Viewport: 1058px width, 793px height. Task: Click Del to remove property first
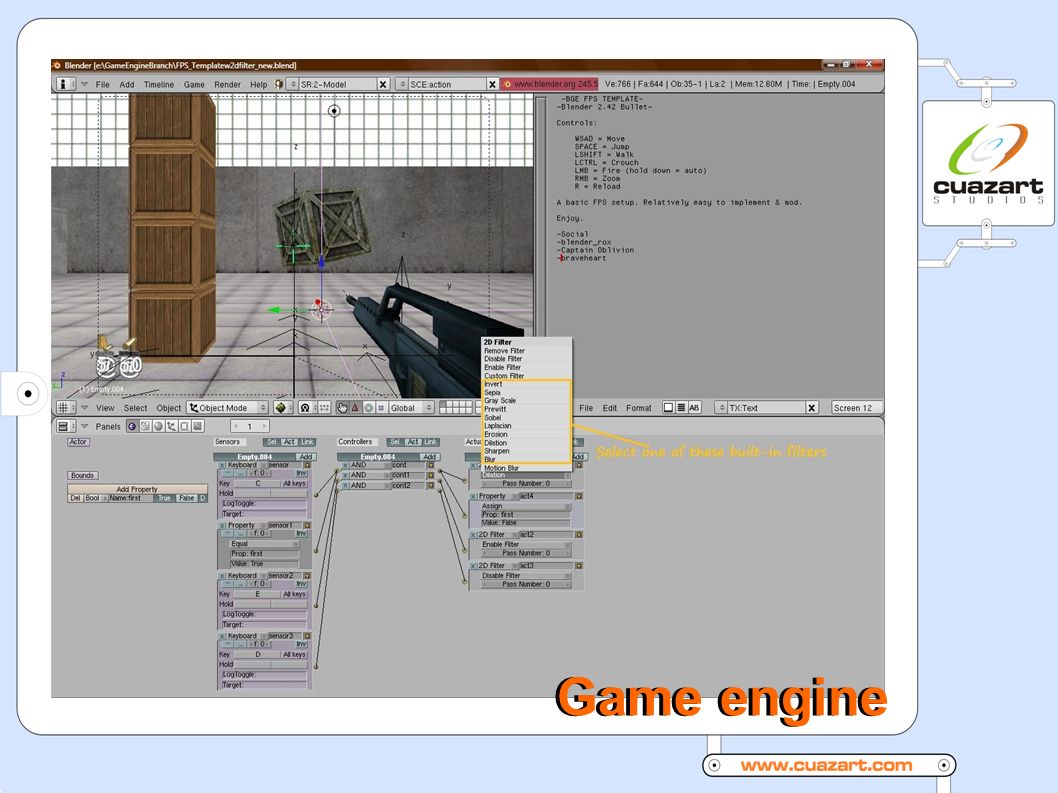pos(75,498)
